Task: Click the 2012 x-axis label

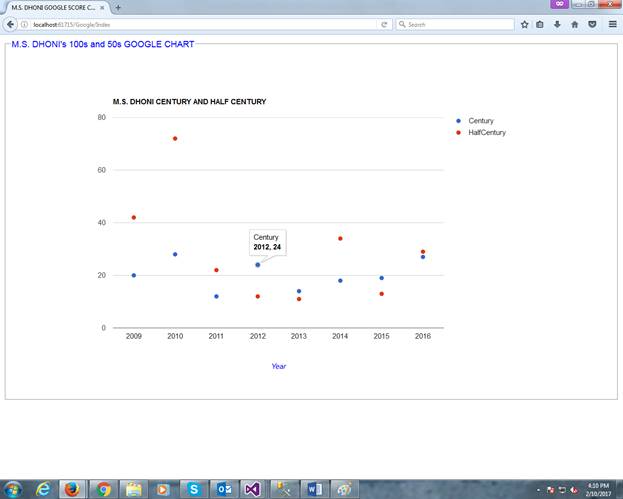Action: point(257,336)
